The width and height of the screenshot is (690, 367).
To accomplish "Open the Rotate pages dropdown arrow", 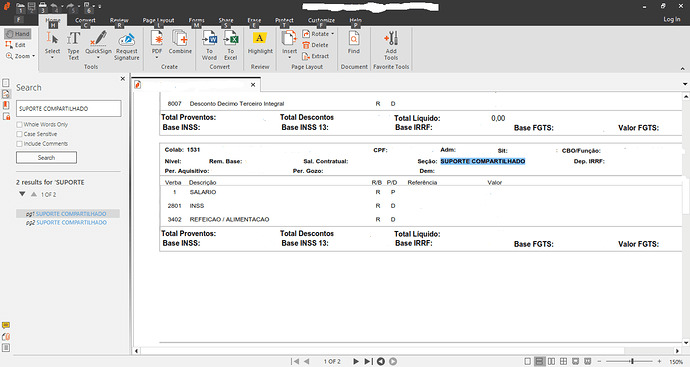I will coord(333,34).
